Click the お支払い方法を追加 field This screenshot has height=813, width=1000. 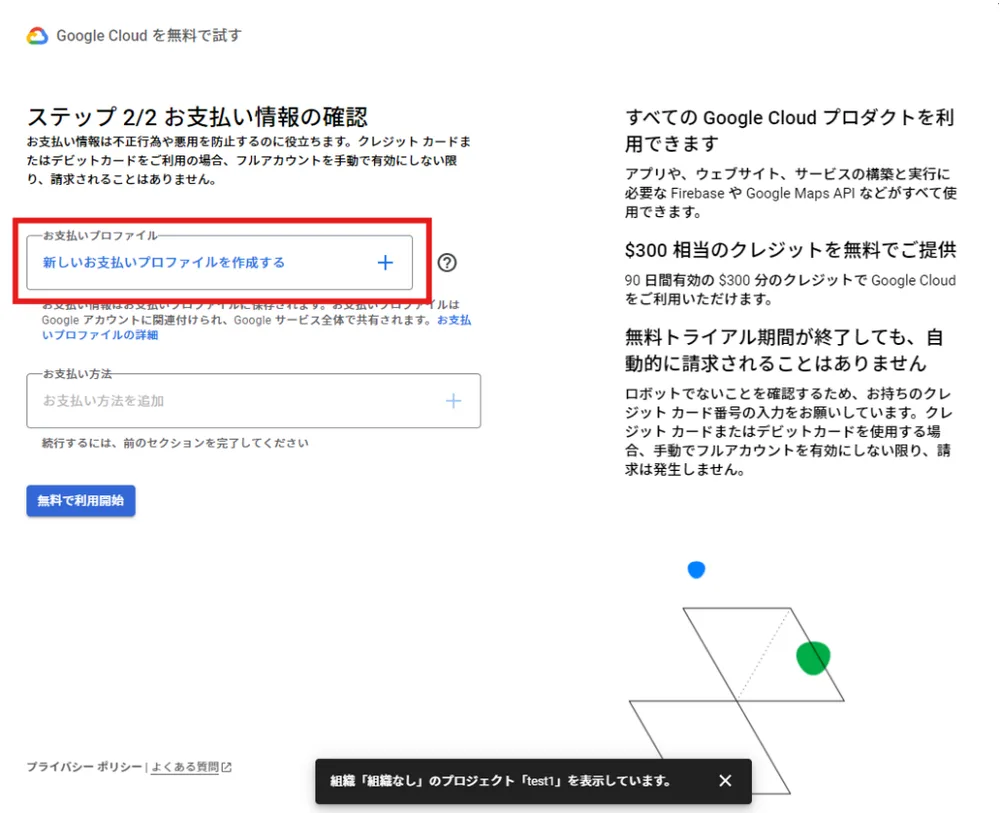click(x=254, y=400)
